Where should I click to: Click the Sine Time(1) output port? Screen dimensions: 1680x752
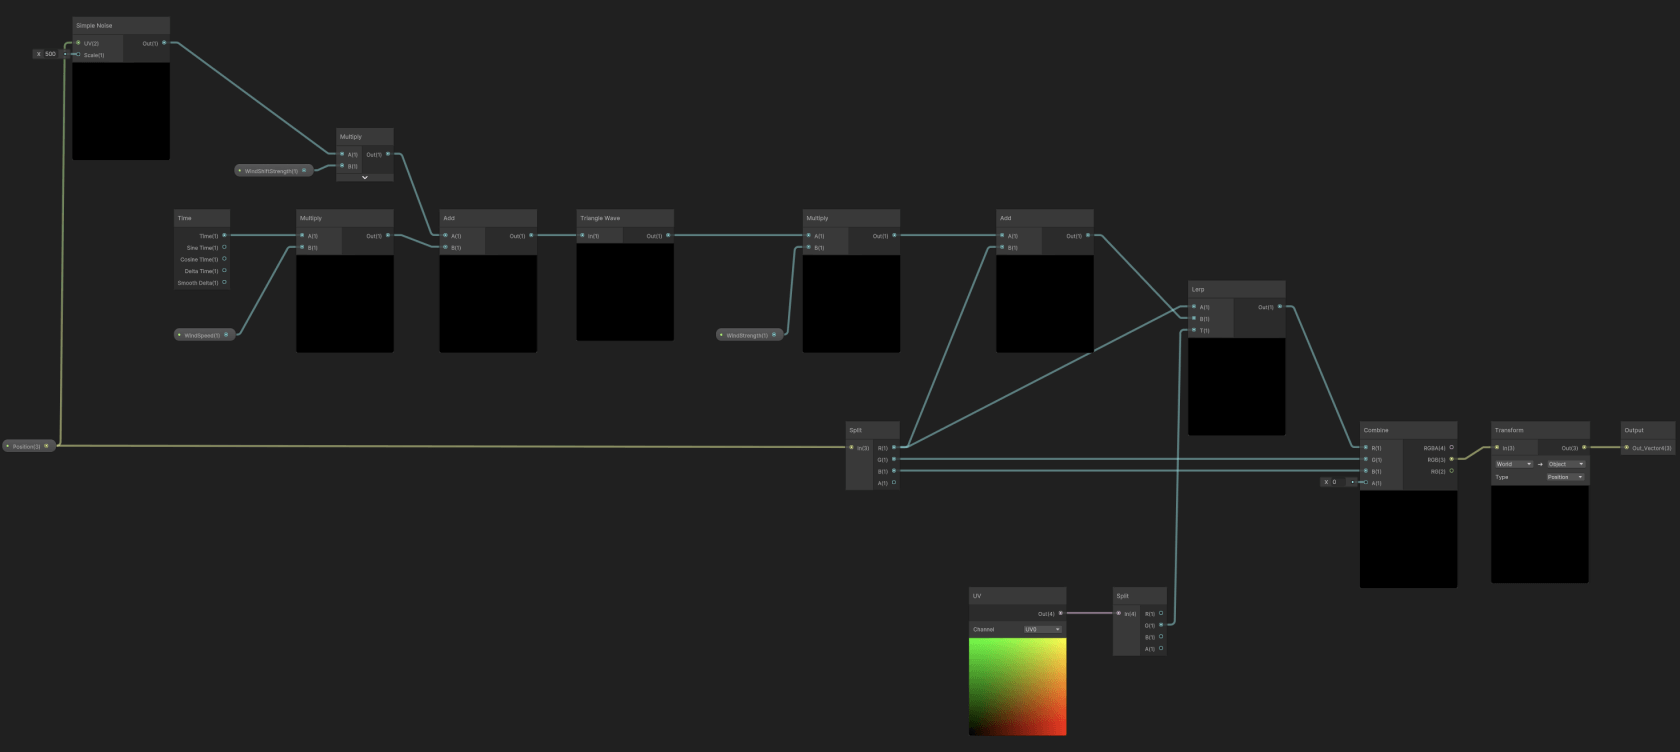coord(224,247)
